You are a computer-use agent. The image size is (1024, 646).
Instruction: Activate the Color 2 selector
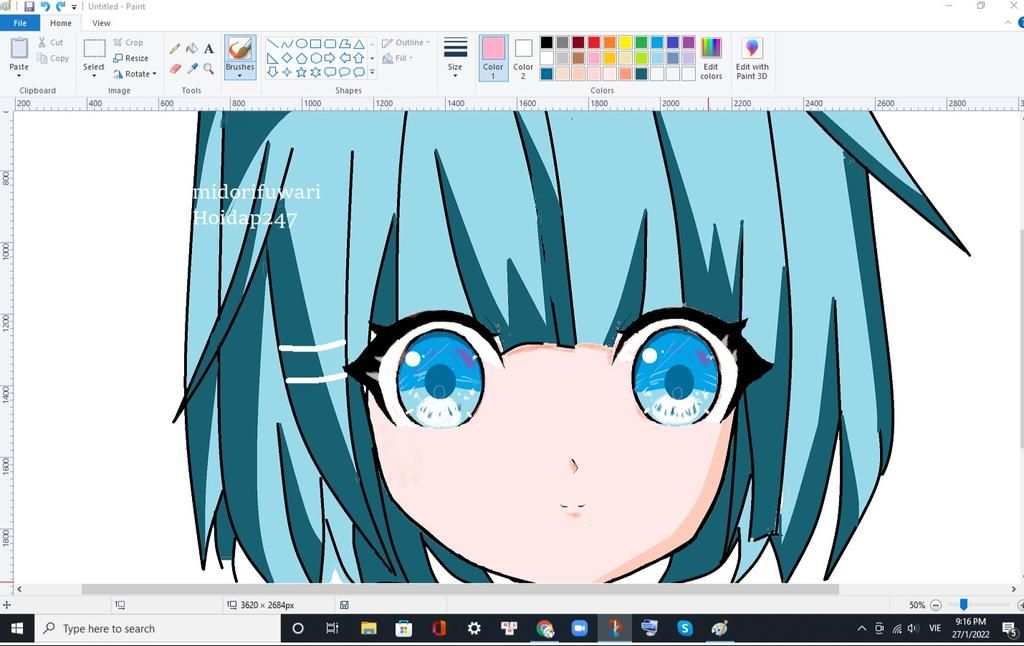click(x=523, y=57)
